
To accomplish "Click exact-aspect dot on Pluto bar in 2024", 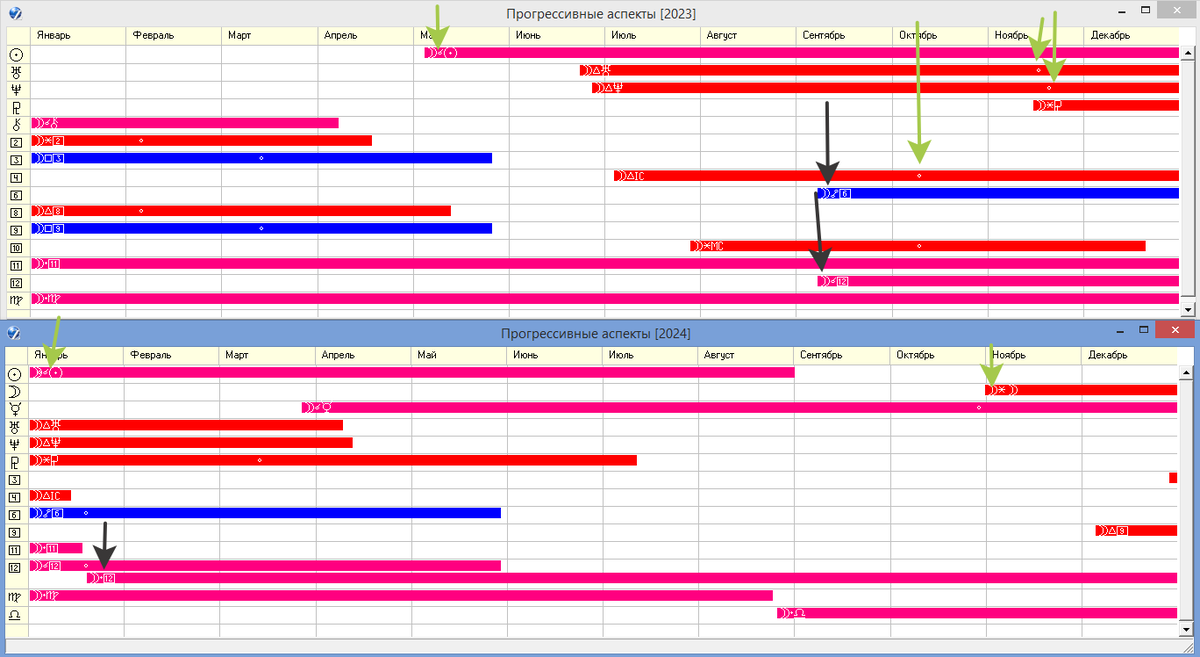I will (259, 460).
